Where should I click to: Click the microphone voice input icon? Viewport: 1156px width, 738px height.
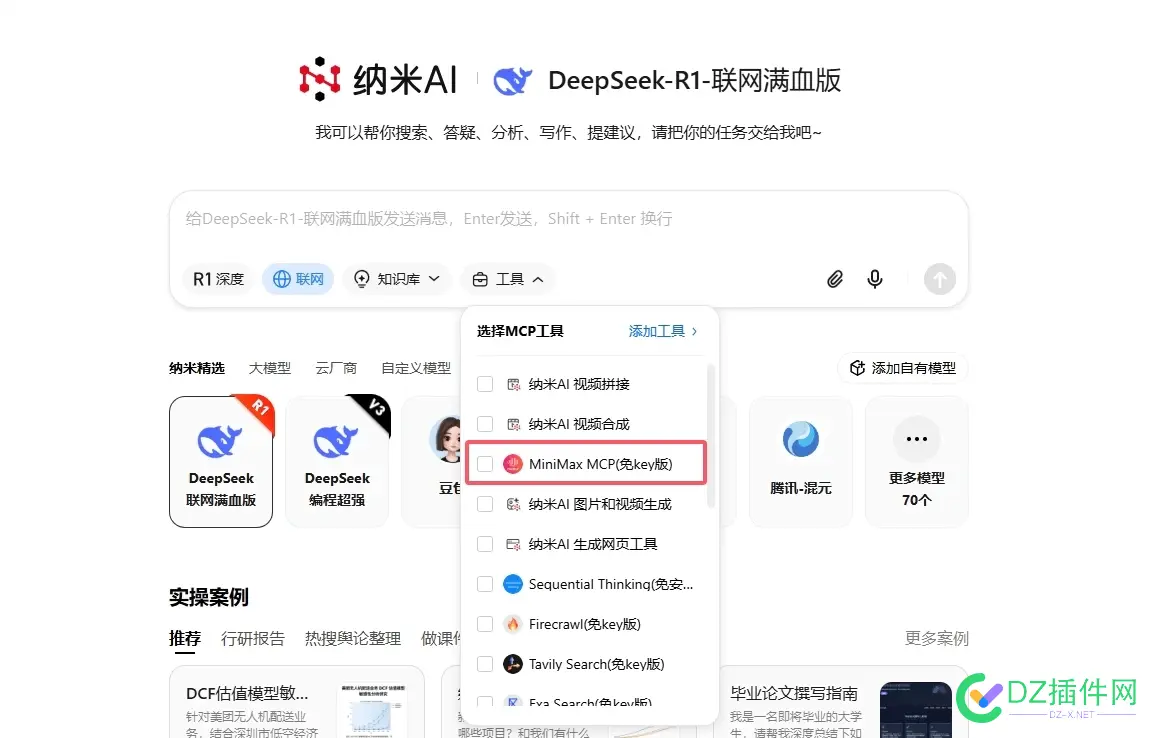[x=875, y=279]
